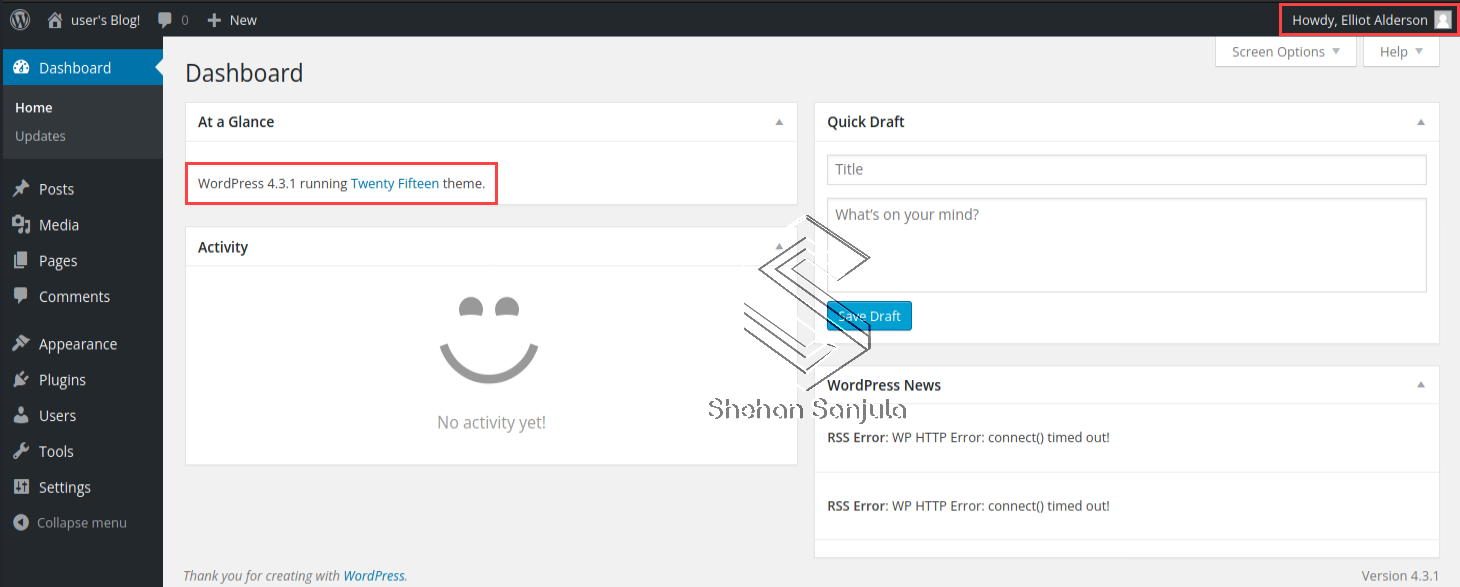This screenshot has height=587, width=1460.
Task: Expand the Screen Options dropdown
Action: 1286,52
